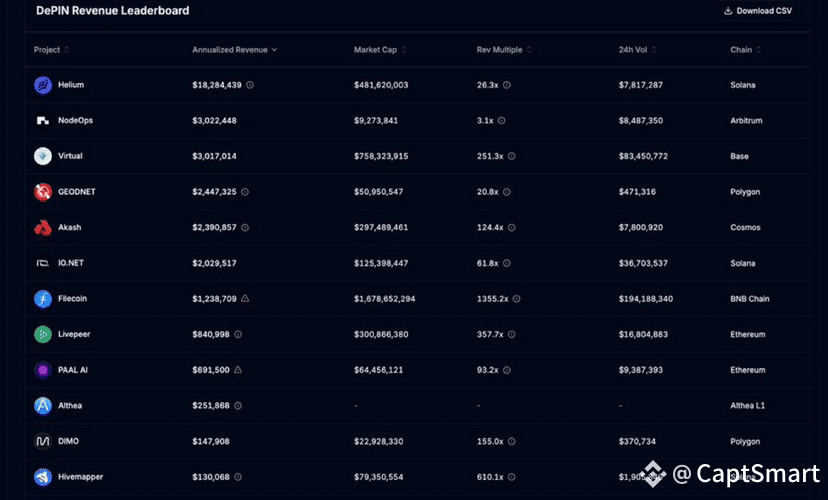The image size is (828, 500).
Task: Open the DIMO project name
Action: pos(68,441)
